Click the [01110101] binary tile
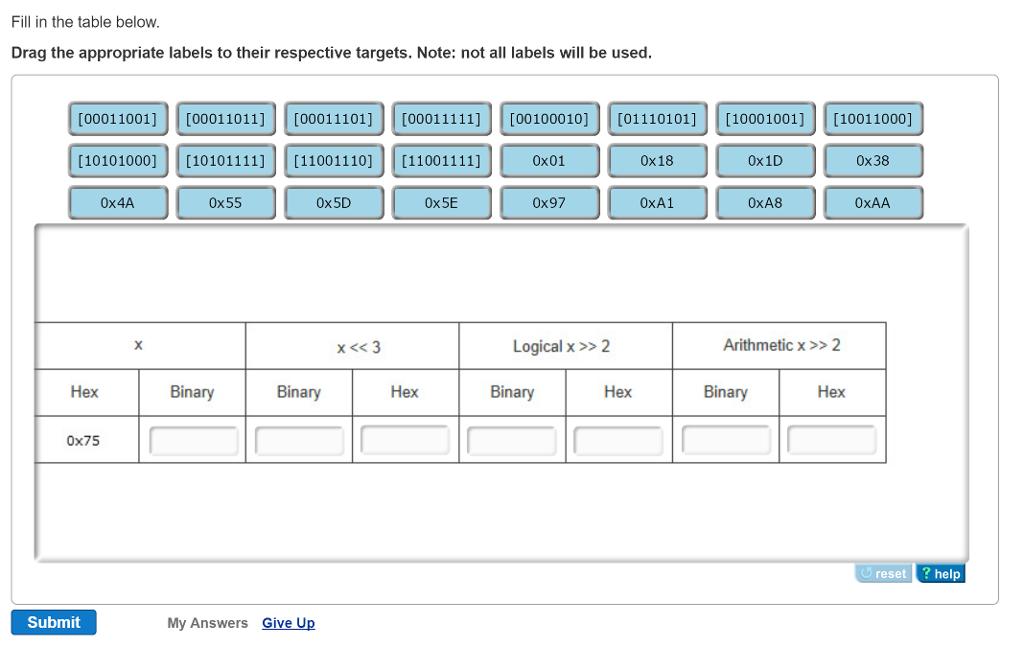Image resolution: width=1024 pixels, height=647 pixels. pyautogui.click(x=657, y=118)
